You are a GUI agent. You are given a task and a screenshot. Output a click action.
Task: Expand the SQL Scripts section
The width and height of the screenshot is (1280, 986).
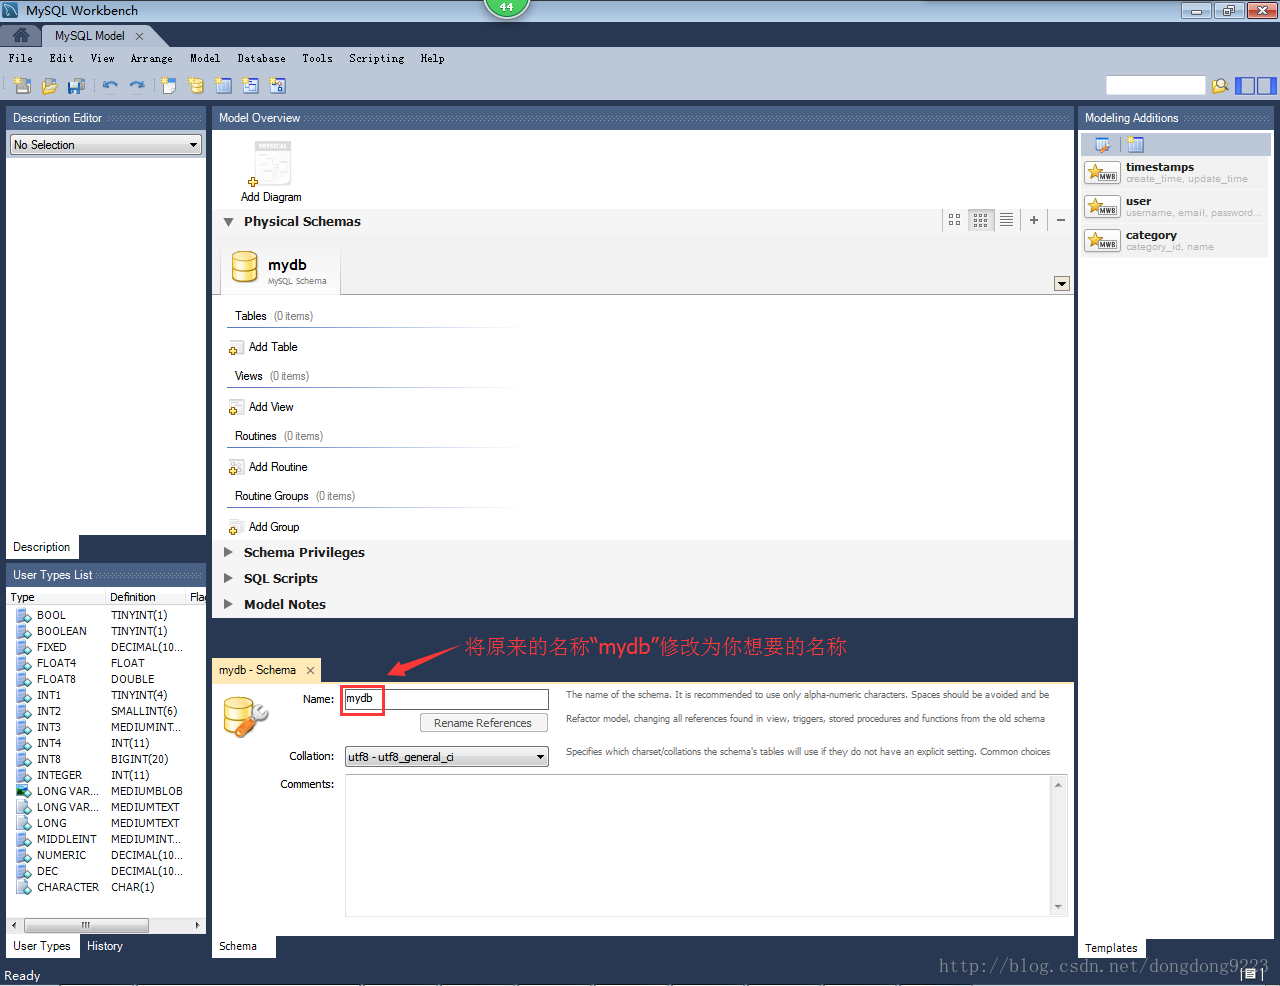(x=228, y=578)
